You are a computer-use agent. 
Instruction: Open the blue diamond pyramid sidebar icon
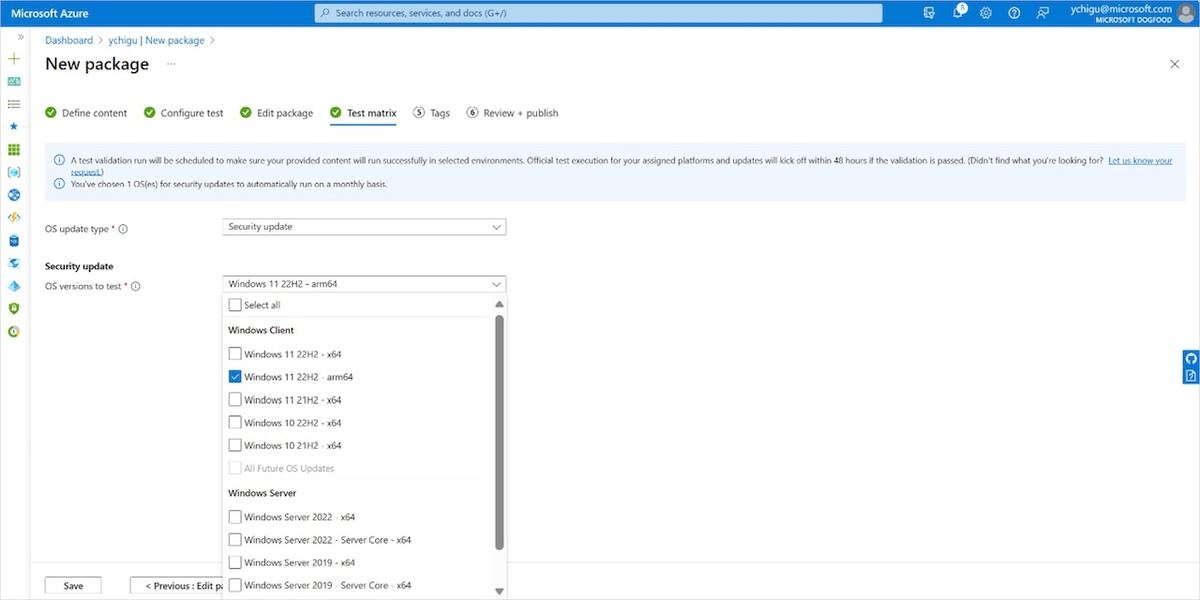click(14, 286)
